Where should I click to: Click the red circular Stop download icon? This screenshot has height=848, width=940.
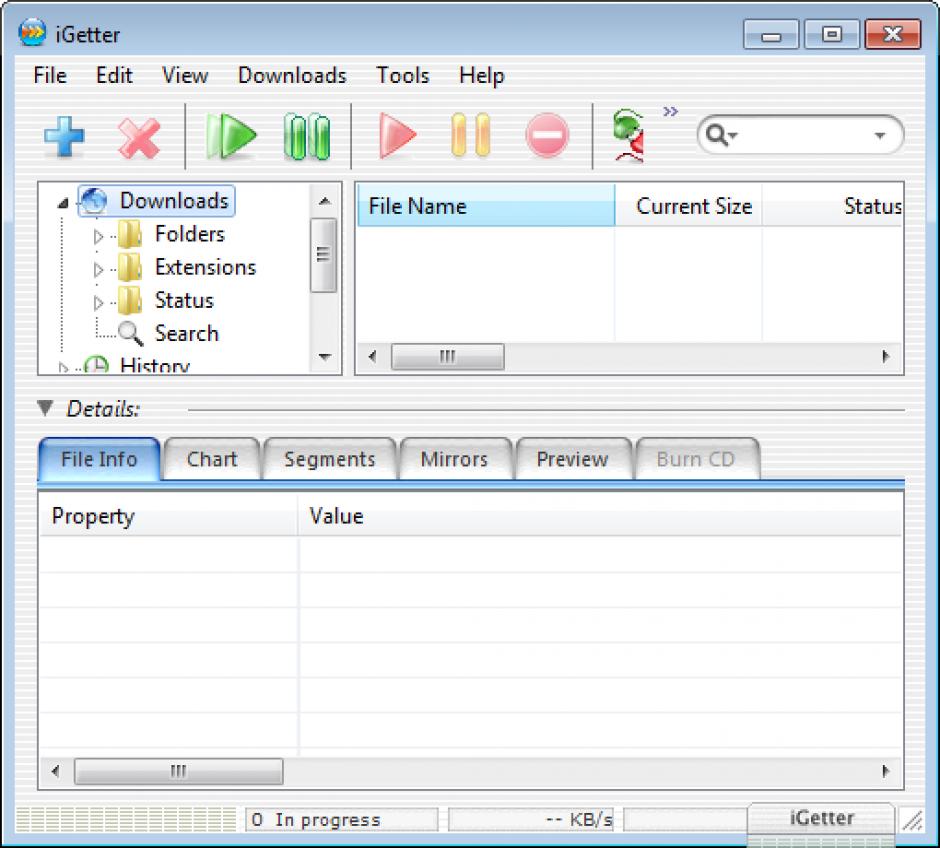(x=547, y=135)
